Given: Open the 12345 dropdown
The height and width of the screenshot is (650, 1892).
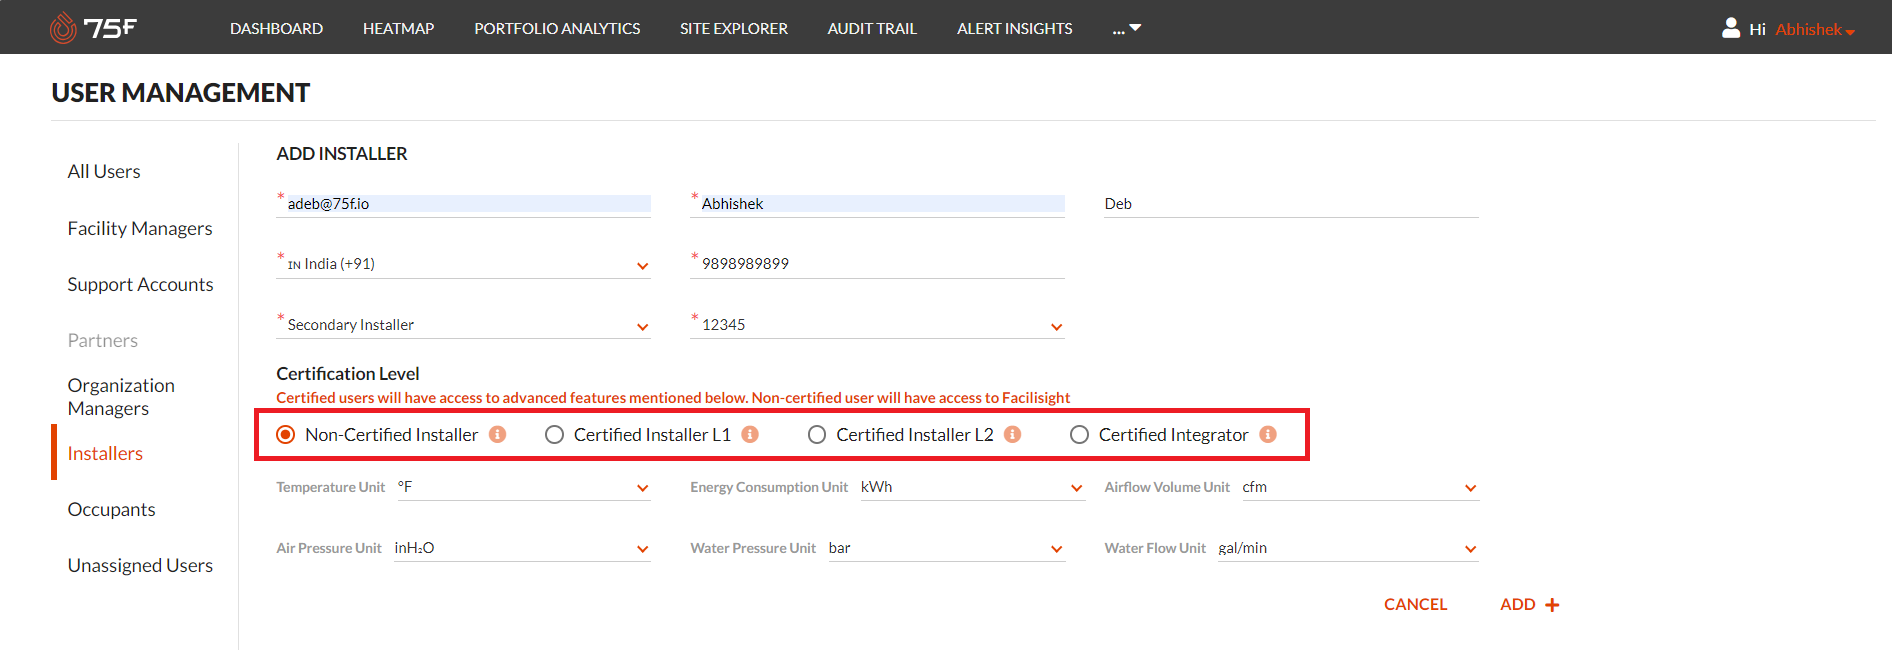Looking at the screenshot, I should (877, 325).
